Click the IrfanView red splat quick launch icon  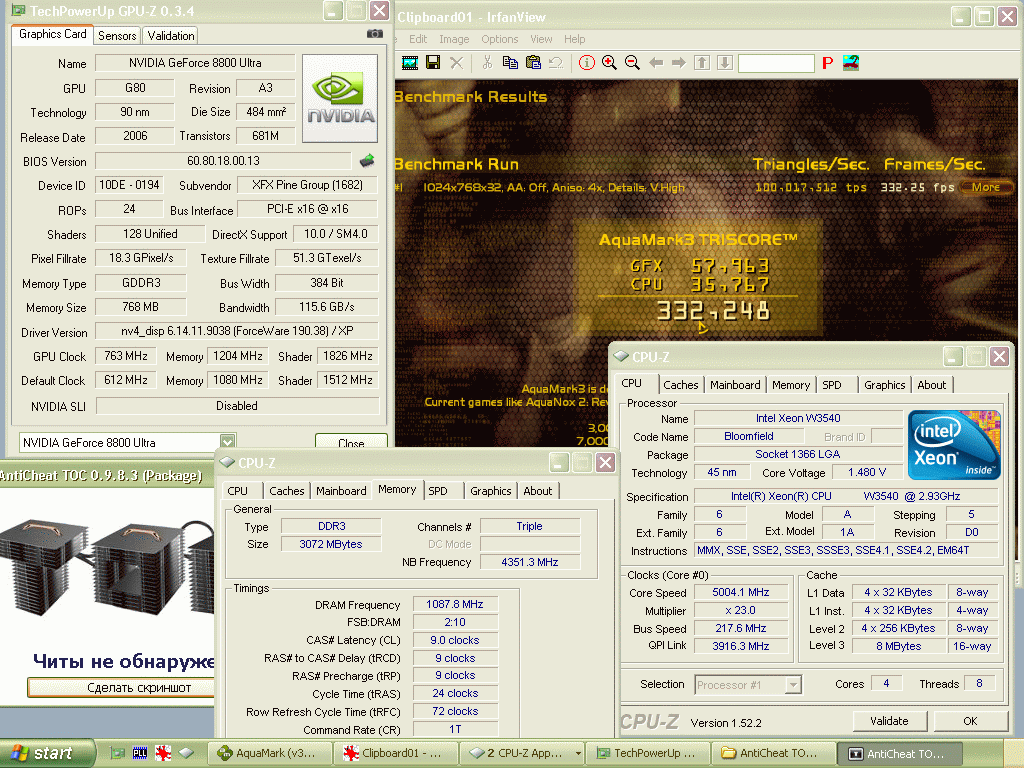[163, 753]
